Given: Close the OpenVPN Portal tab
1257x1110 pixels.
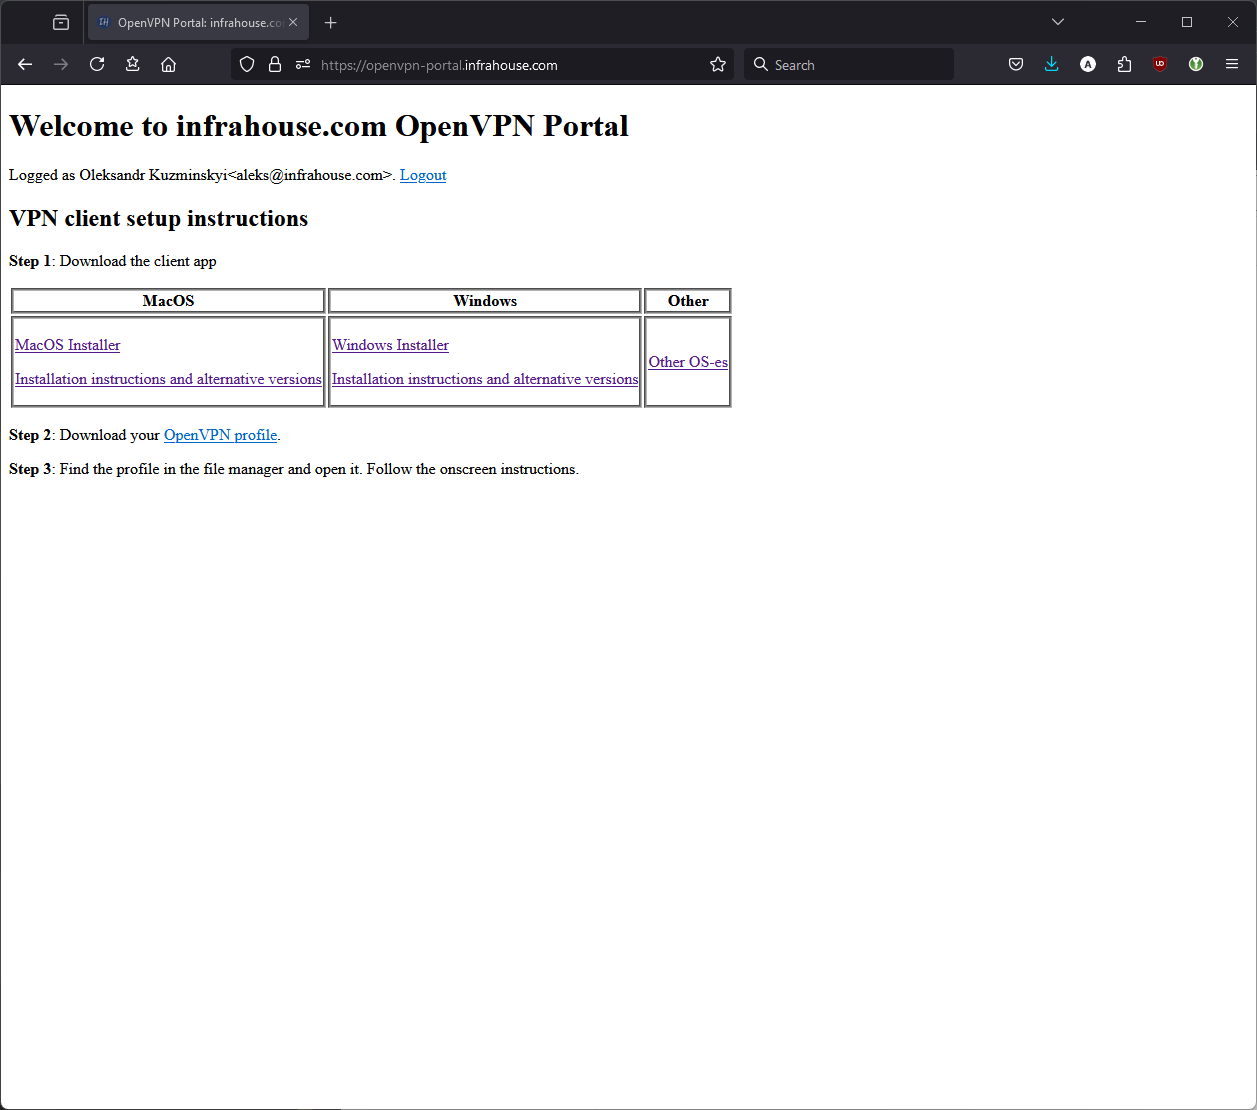Looking at the screenshot, I should pyautogui.click(x=293, y=22).
